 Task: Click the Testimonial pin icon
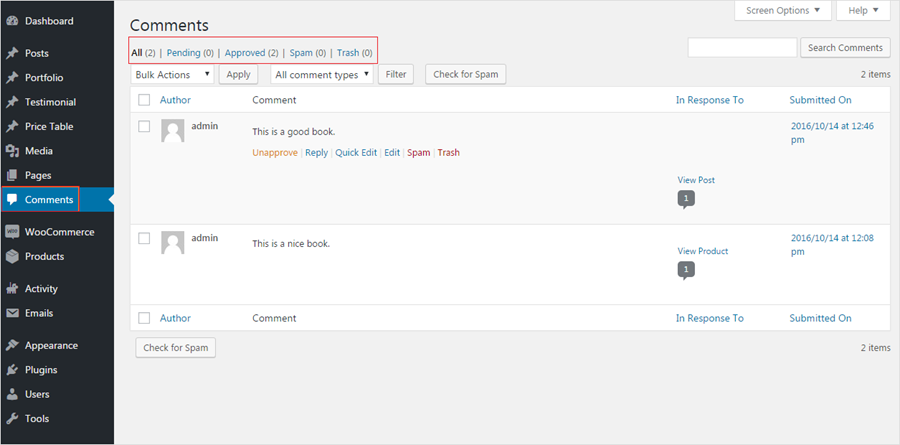11,102
